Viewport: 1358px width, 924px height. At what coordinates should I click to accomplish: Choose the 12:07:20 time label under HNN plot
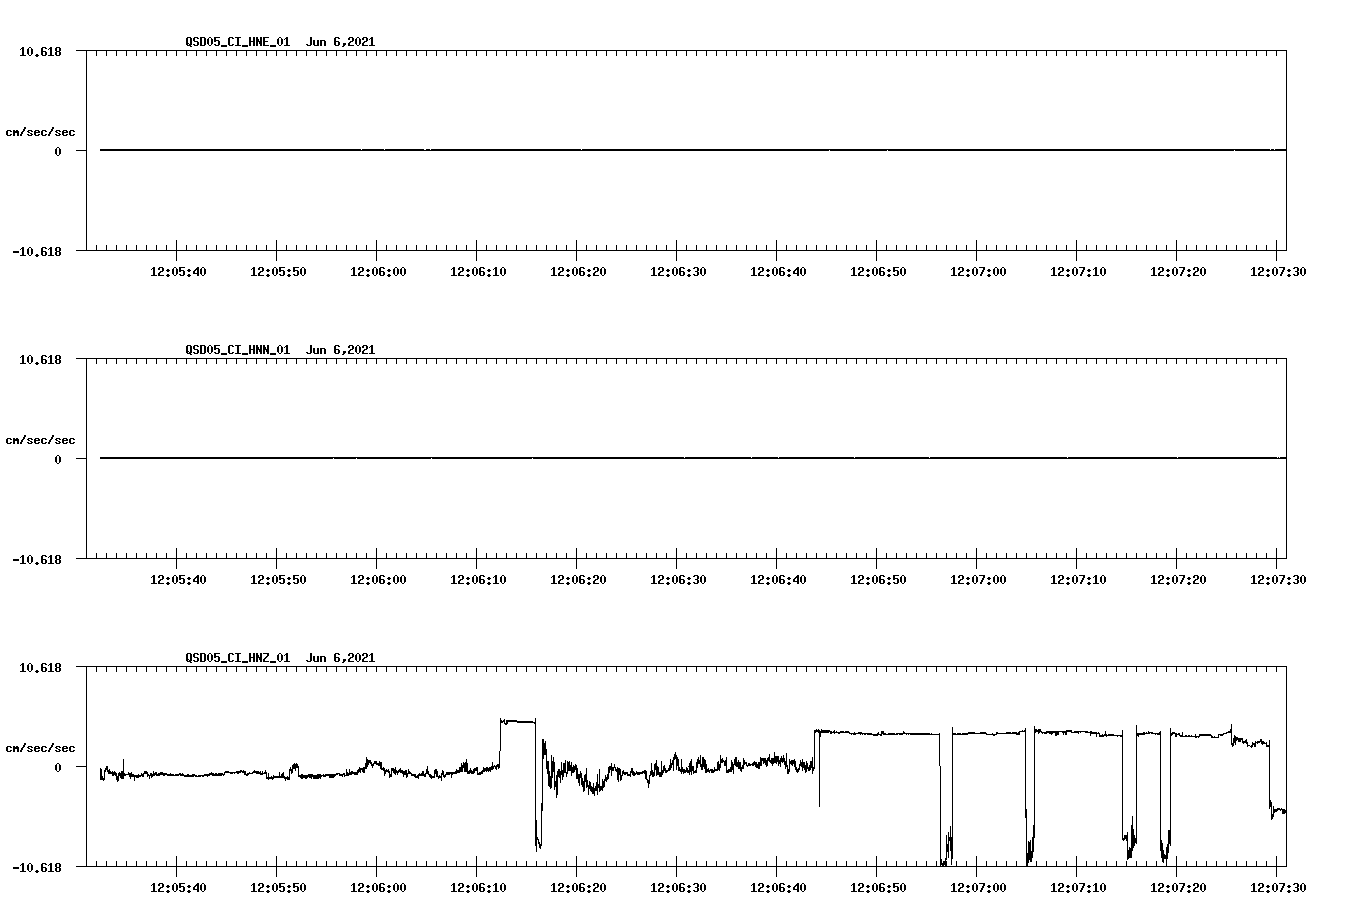(1178, 579)
